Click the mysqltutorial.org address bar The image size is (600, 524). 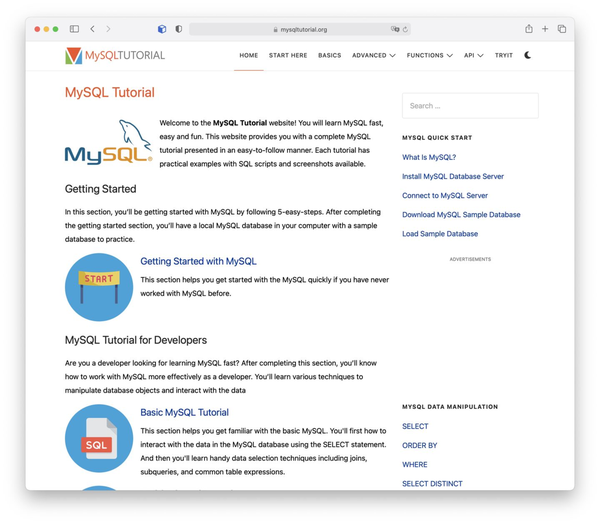point(300,29)
